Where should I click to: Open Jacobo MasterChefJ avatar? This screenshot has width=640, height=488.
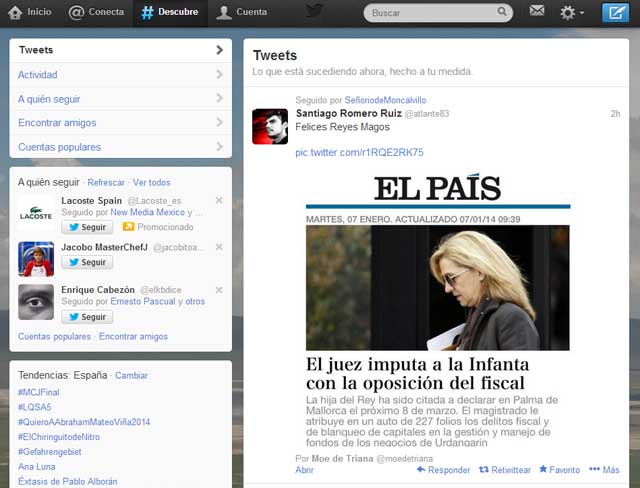[36, 259]
